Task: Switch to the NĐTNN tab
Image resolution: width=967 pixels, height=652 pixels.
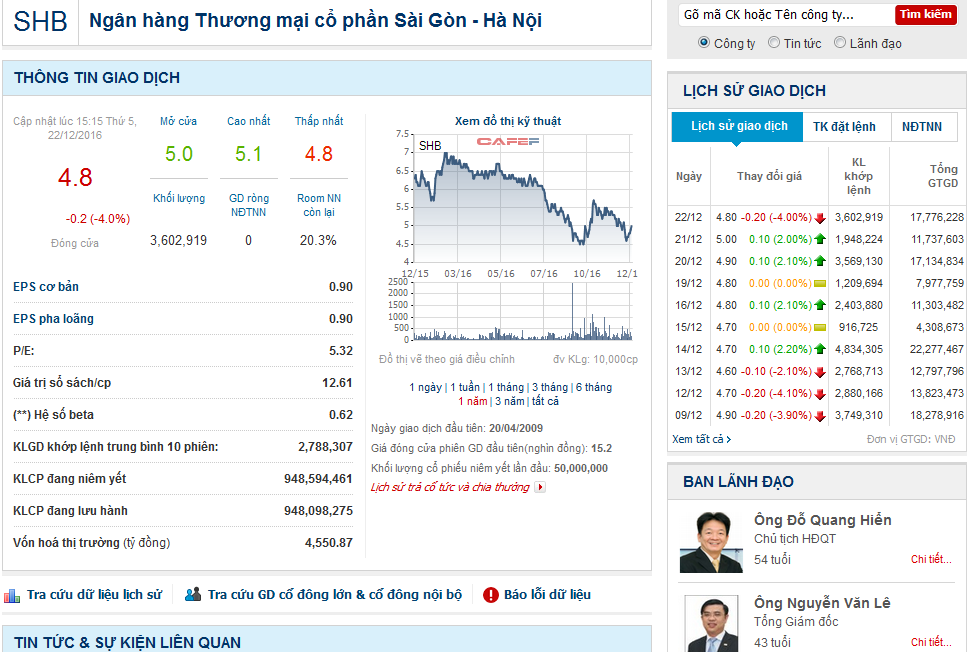Action: tap(922, 127)
